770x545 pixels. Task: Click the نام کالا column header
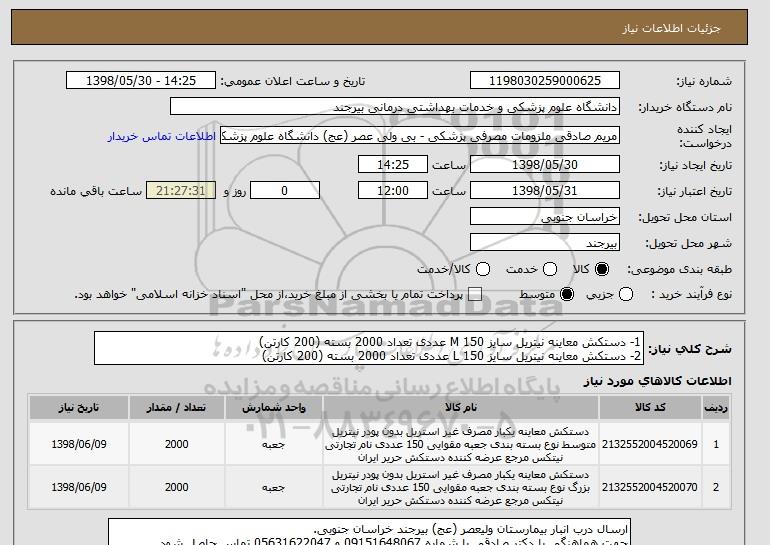click(x=461, y=408)
